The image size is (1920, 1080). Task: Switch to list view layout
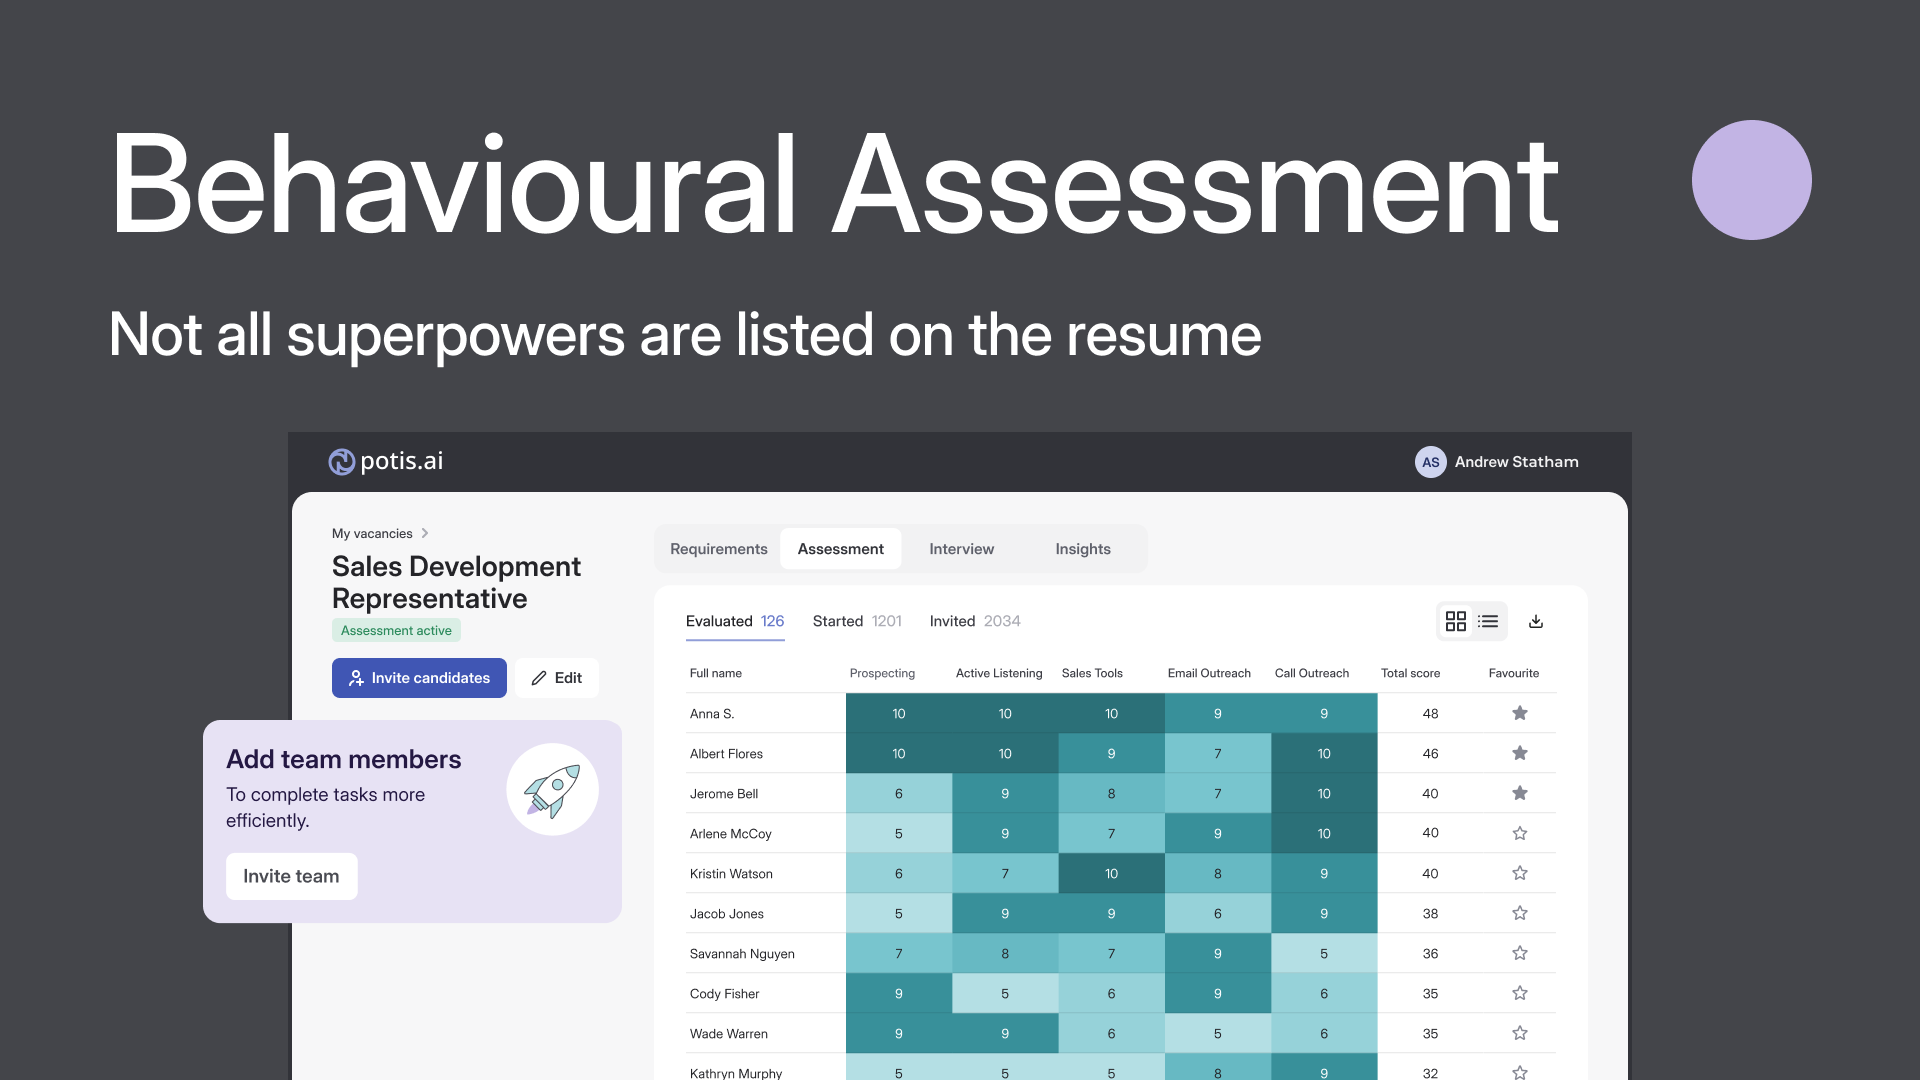click(x=1488, y=621)
